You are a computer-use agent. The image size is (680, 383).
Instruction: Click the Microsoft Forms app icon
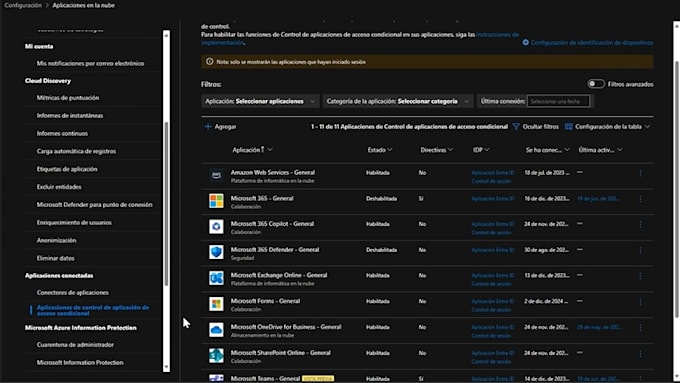(216, 304)
